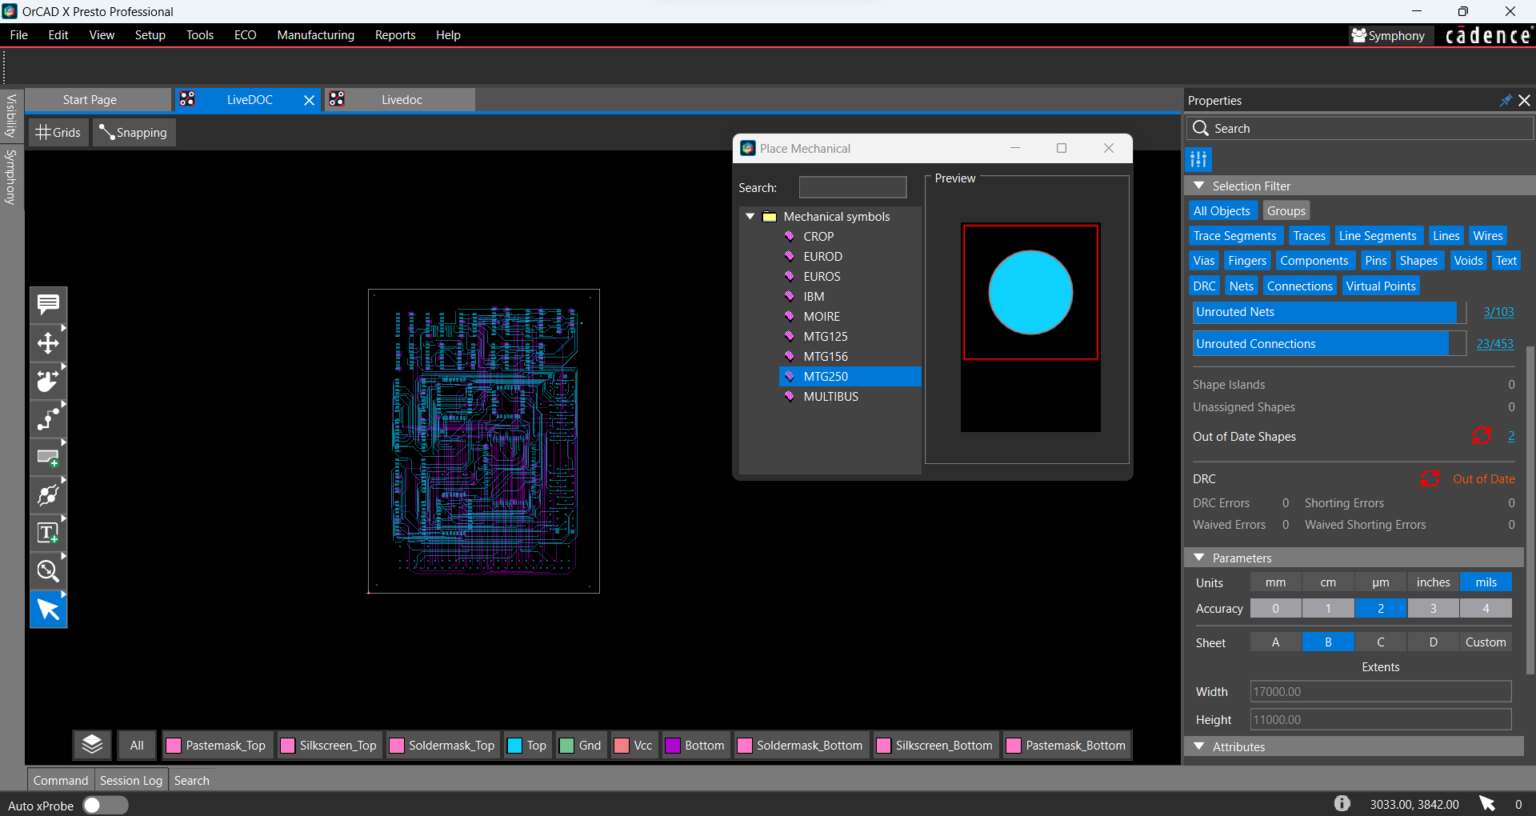Open the File menu
Viewport: 1536px width, 816px height.
19,35
